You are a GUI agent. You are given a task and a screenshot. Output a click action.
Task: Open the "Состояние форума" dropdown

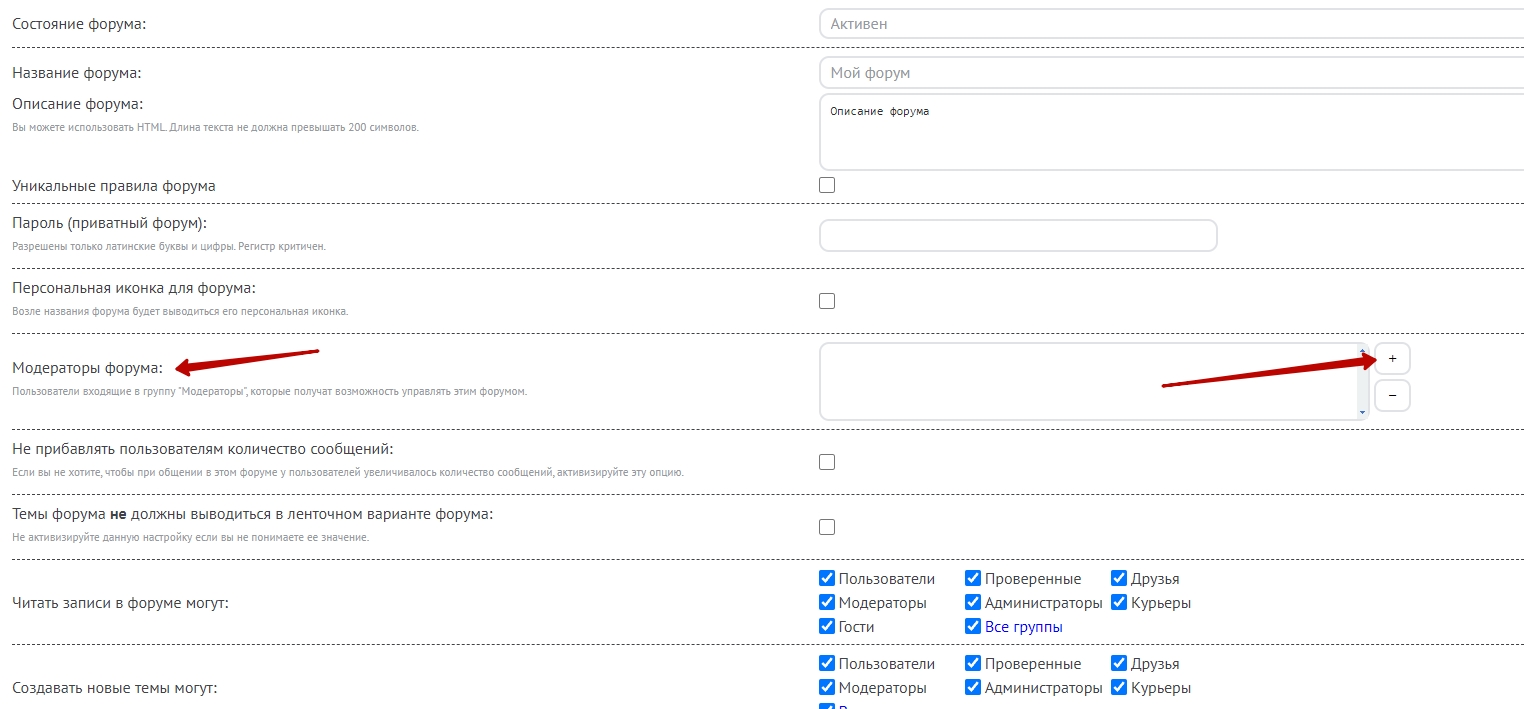1170,24
